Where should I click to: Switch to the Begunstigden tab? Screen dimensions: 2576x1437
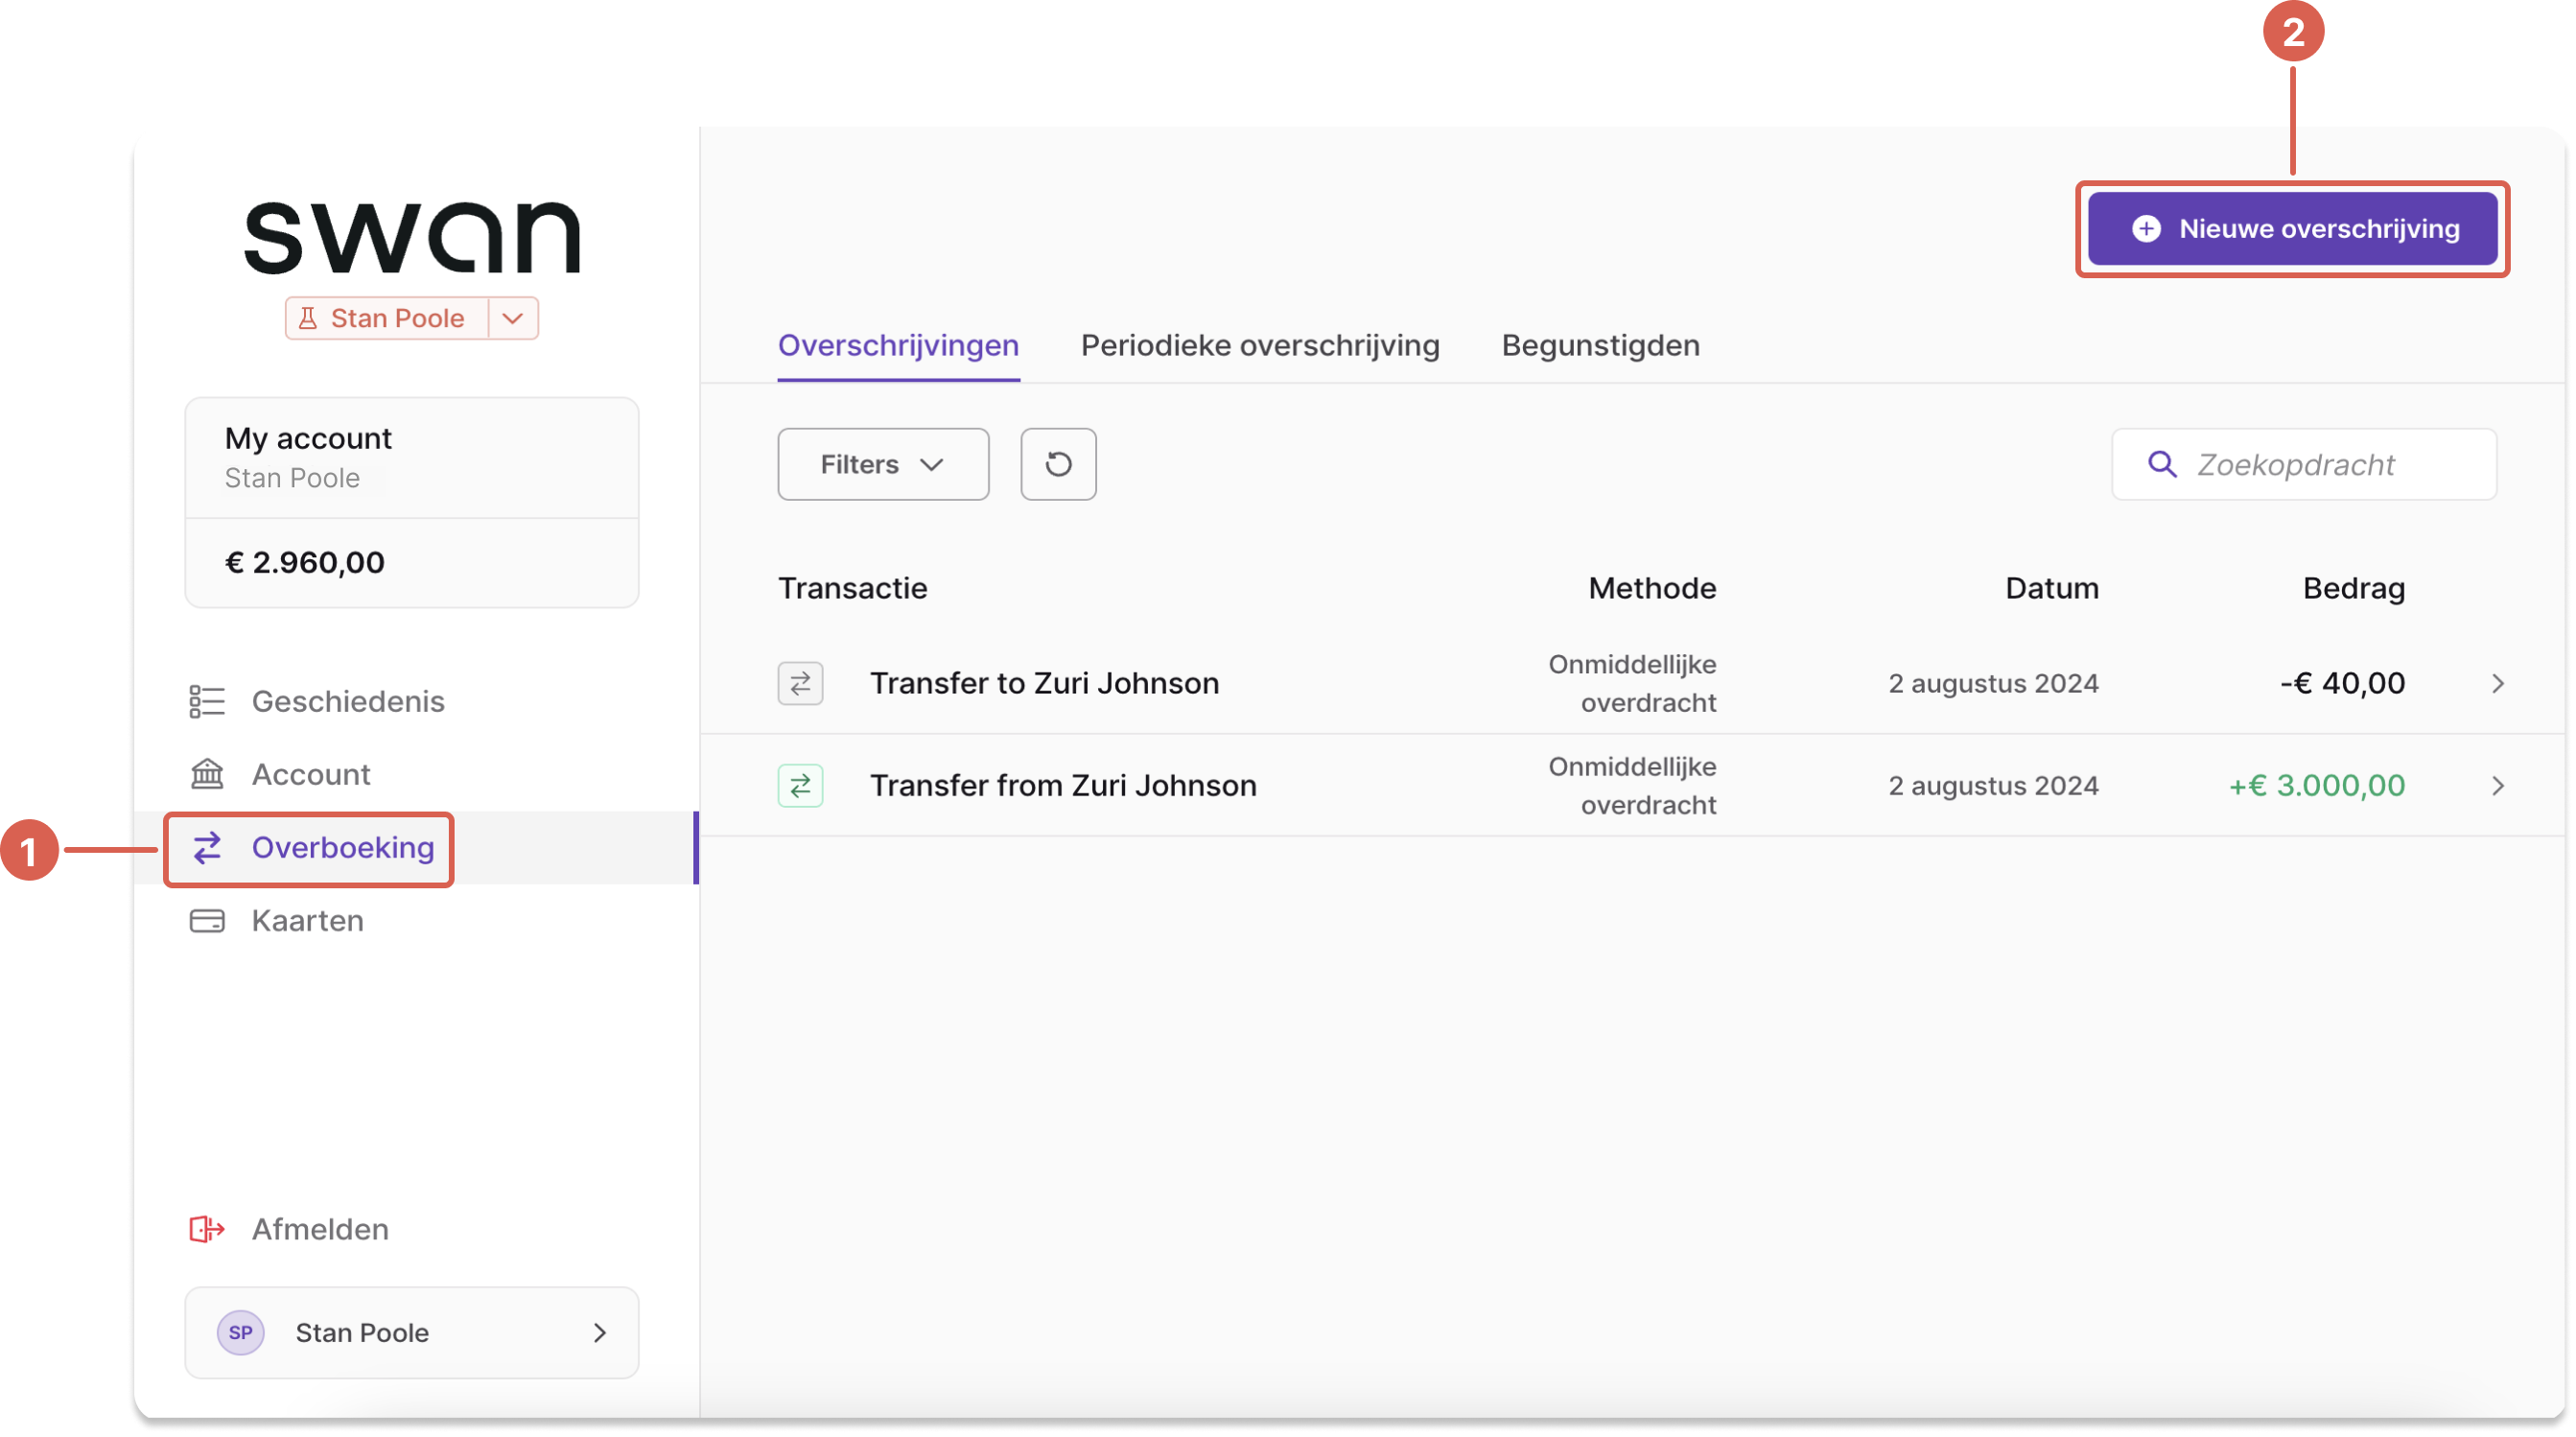point(1601,346)
